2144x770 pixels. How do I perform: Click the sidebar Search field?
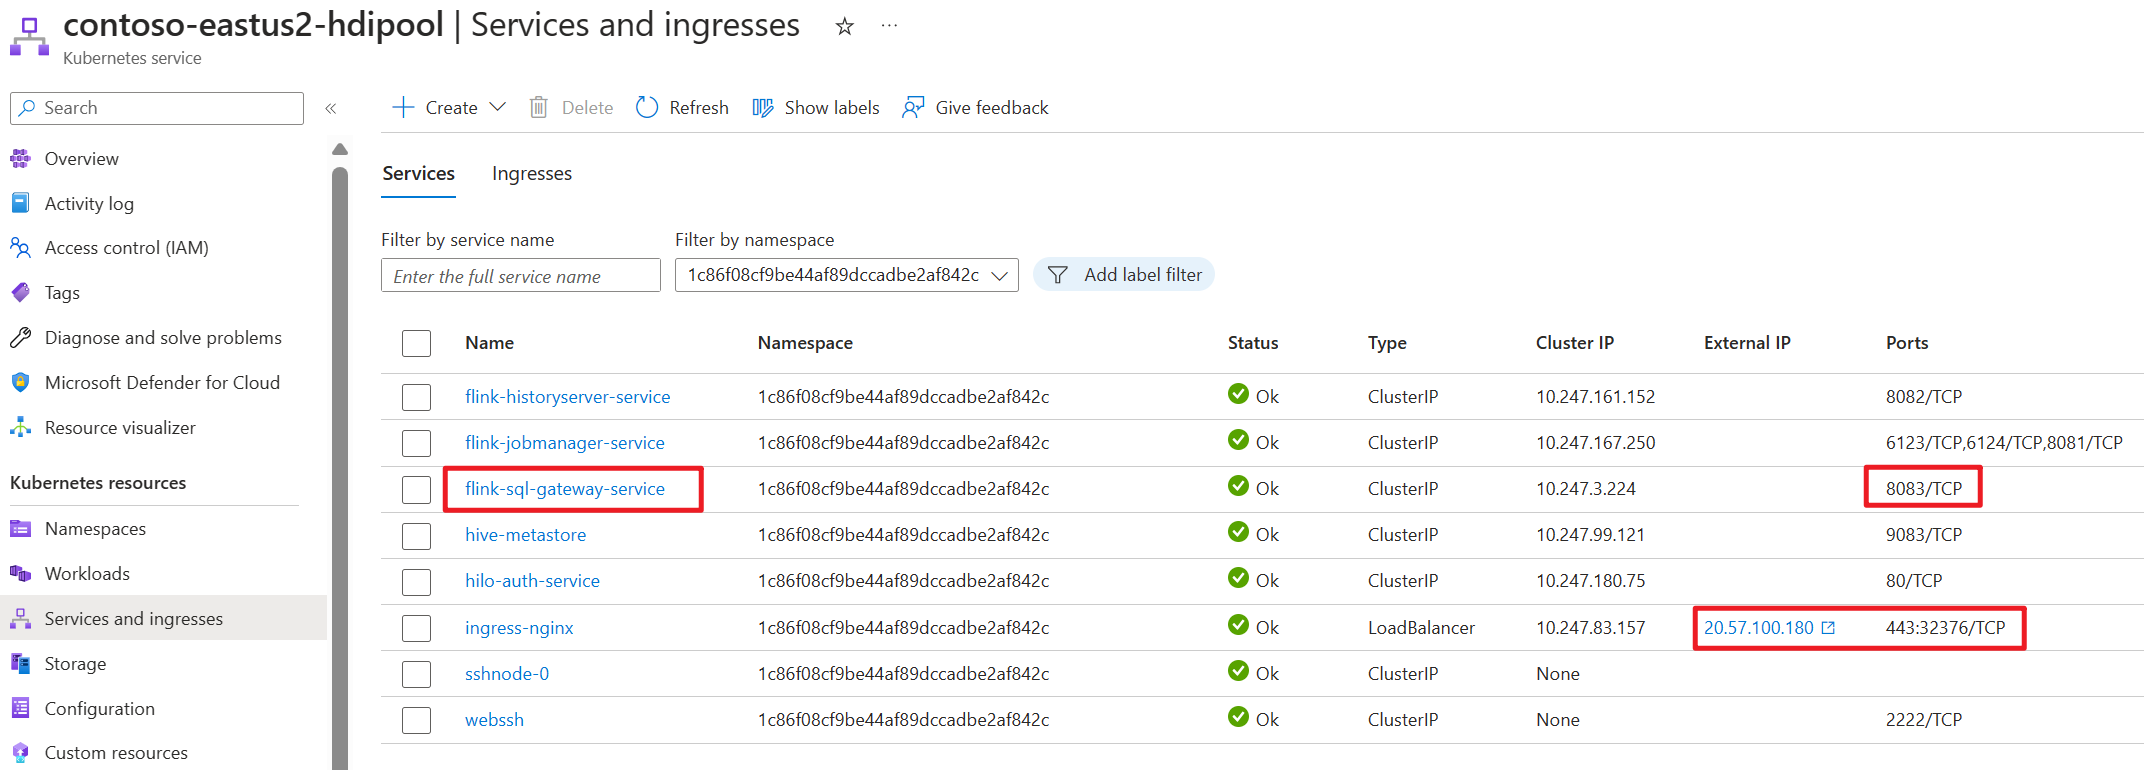tap(157, 108)
